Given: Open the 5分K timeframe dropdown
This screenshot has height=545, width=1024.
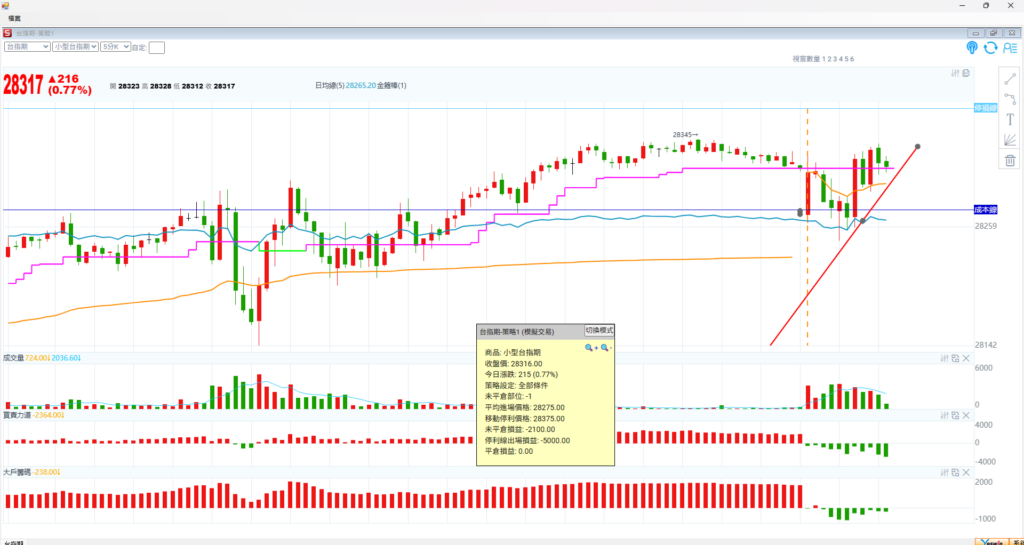Looking at the screenshot, I should pyautogui.click(x=113, y=46).
